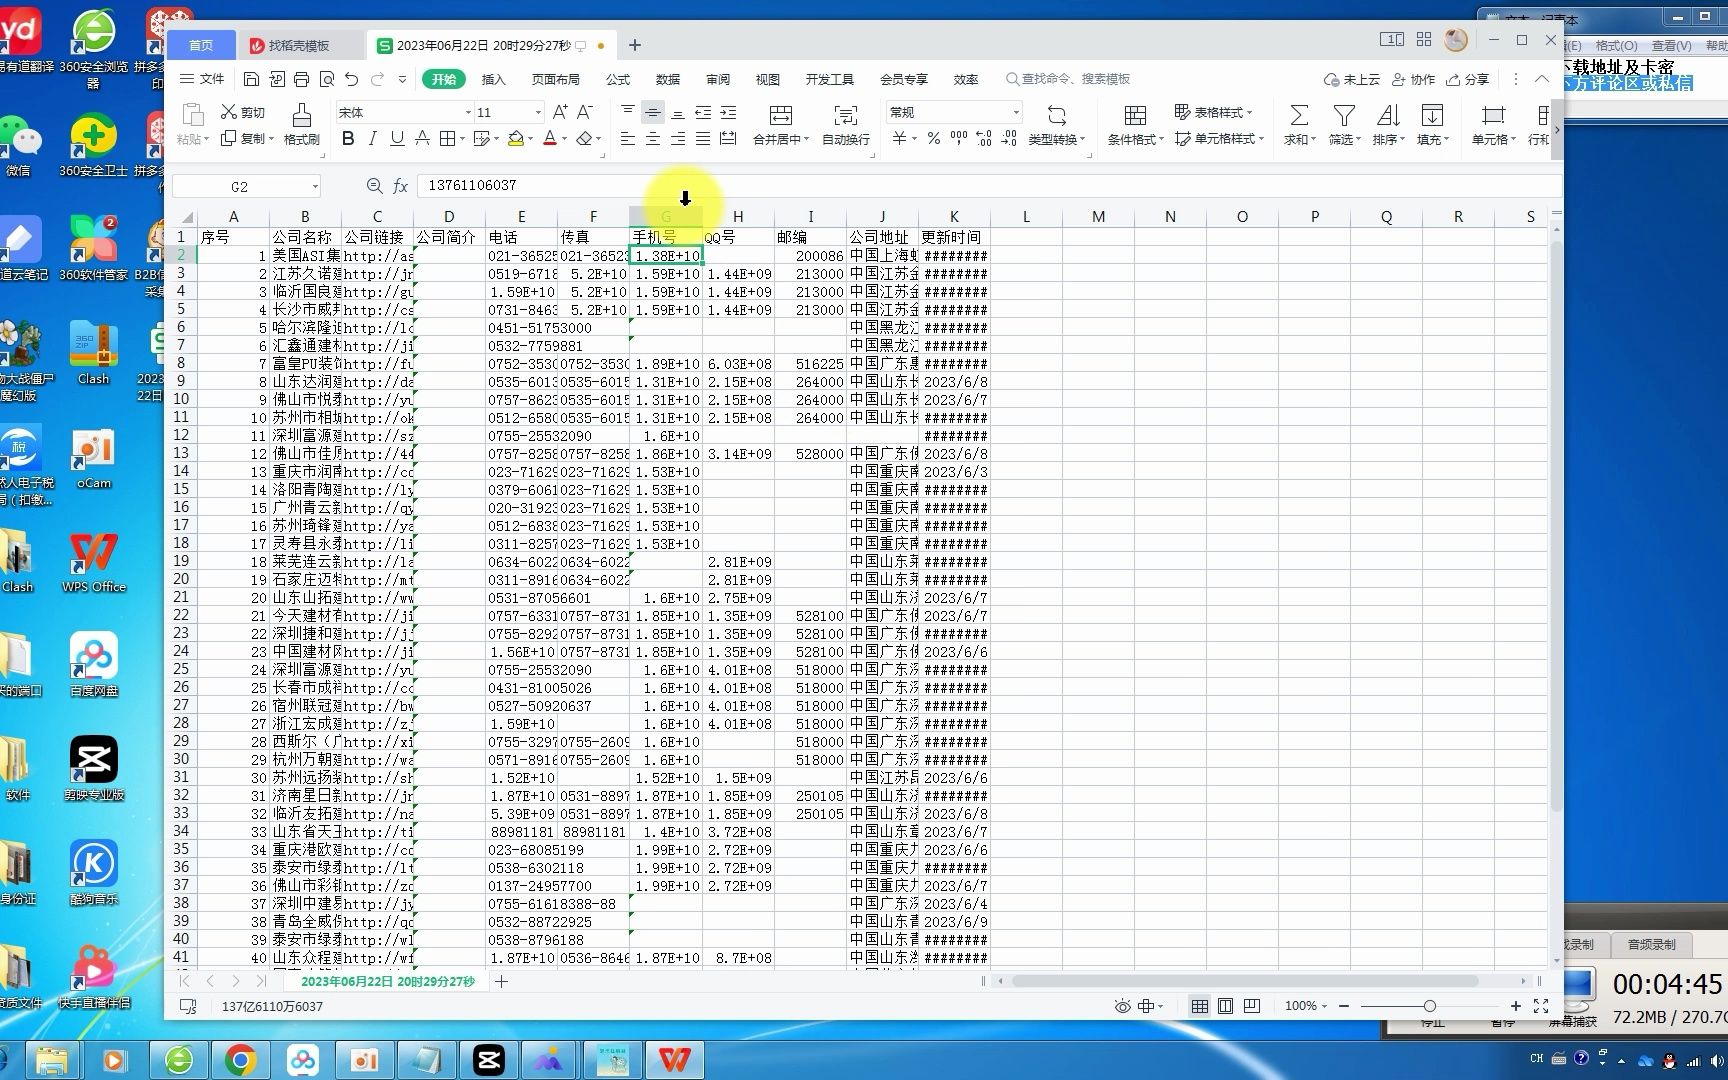Add a new sheet with plus button
The image size is (1728, 1080).
502,982
